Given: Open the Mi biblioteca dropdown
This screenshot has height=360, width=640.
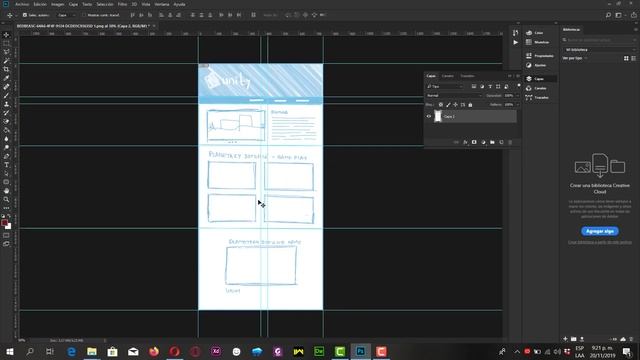Looking at the screenshot, I should click(x=600, y=50).
